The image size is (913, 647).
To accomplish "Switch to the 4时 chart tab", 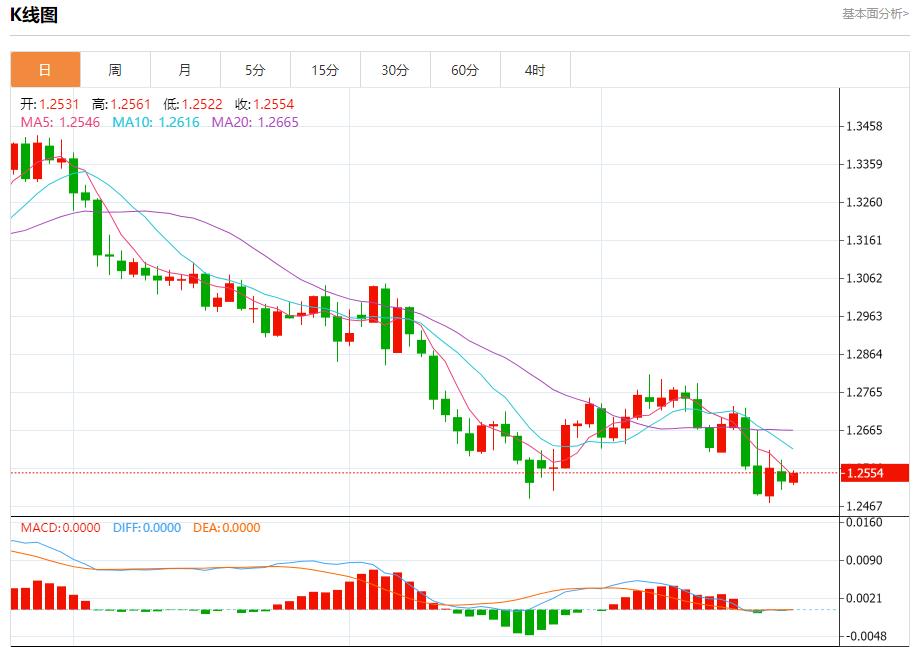I will pyautogui.click(x=535, y=70).
